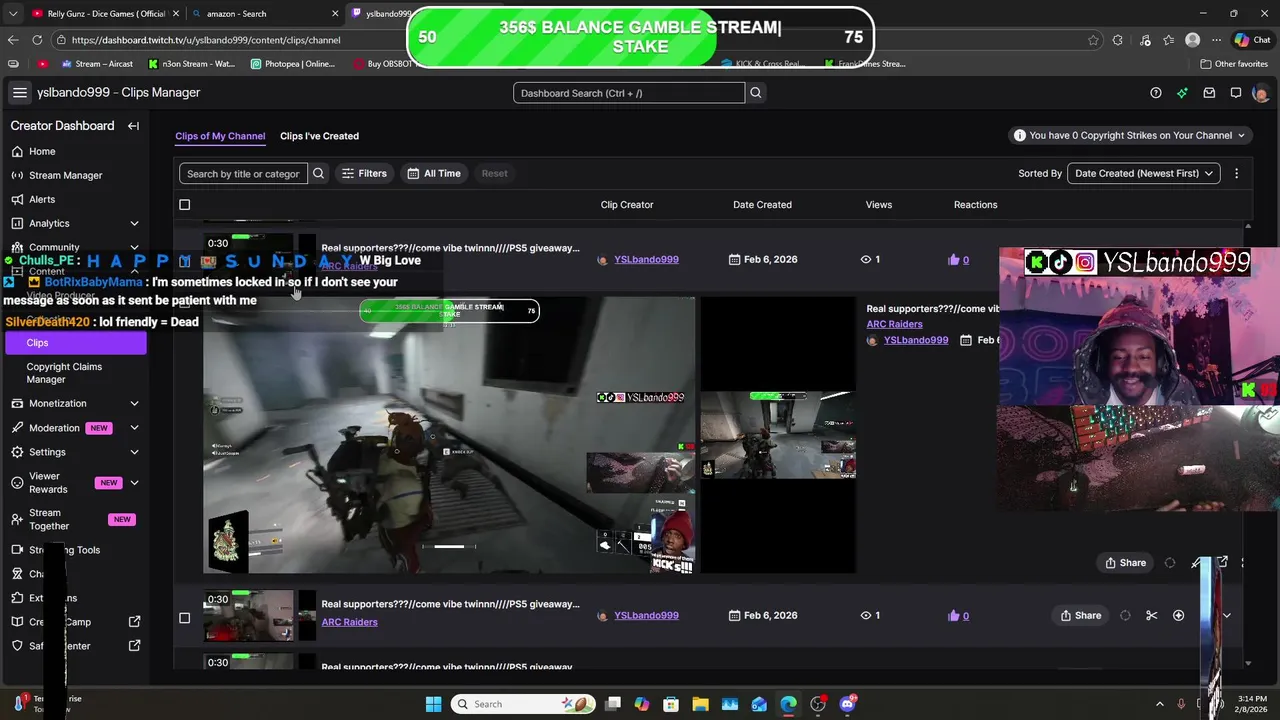1280x720 pixels.
Task: Switch to Clips of My Channel tab
Action: pyautogui.click(x=220, y=136)
